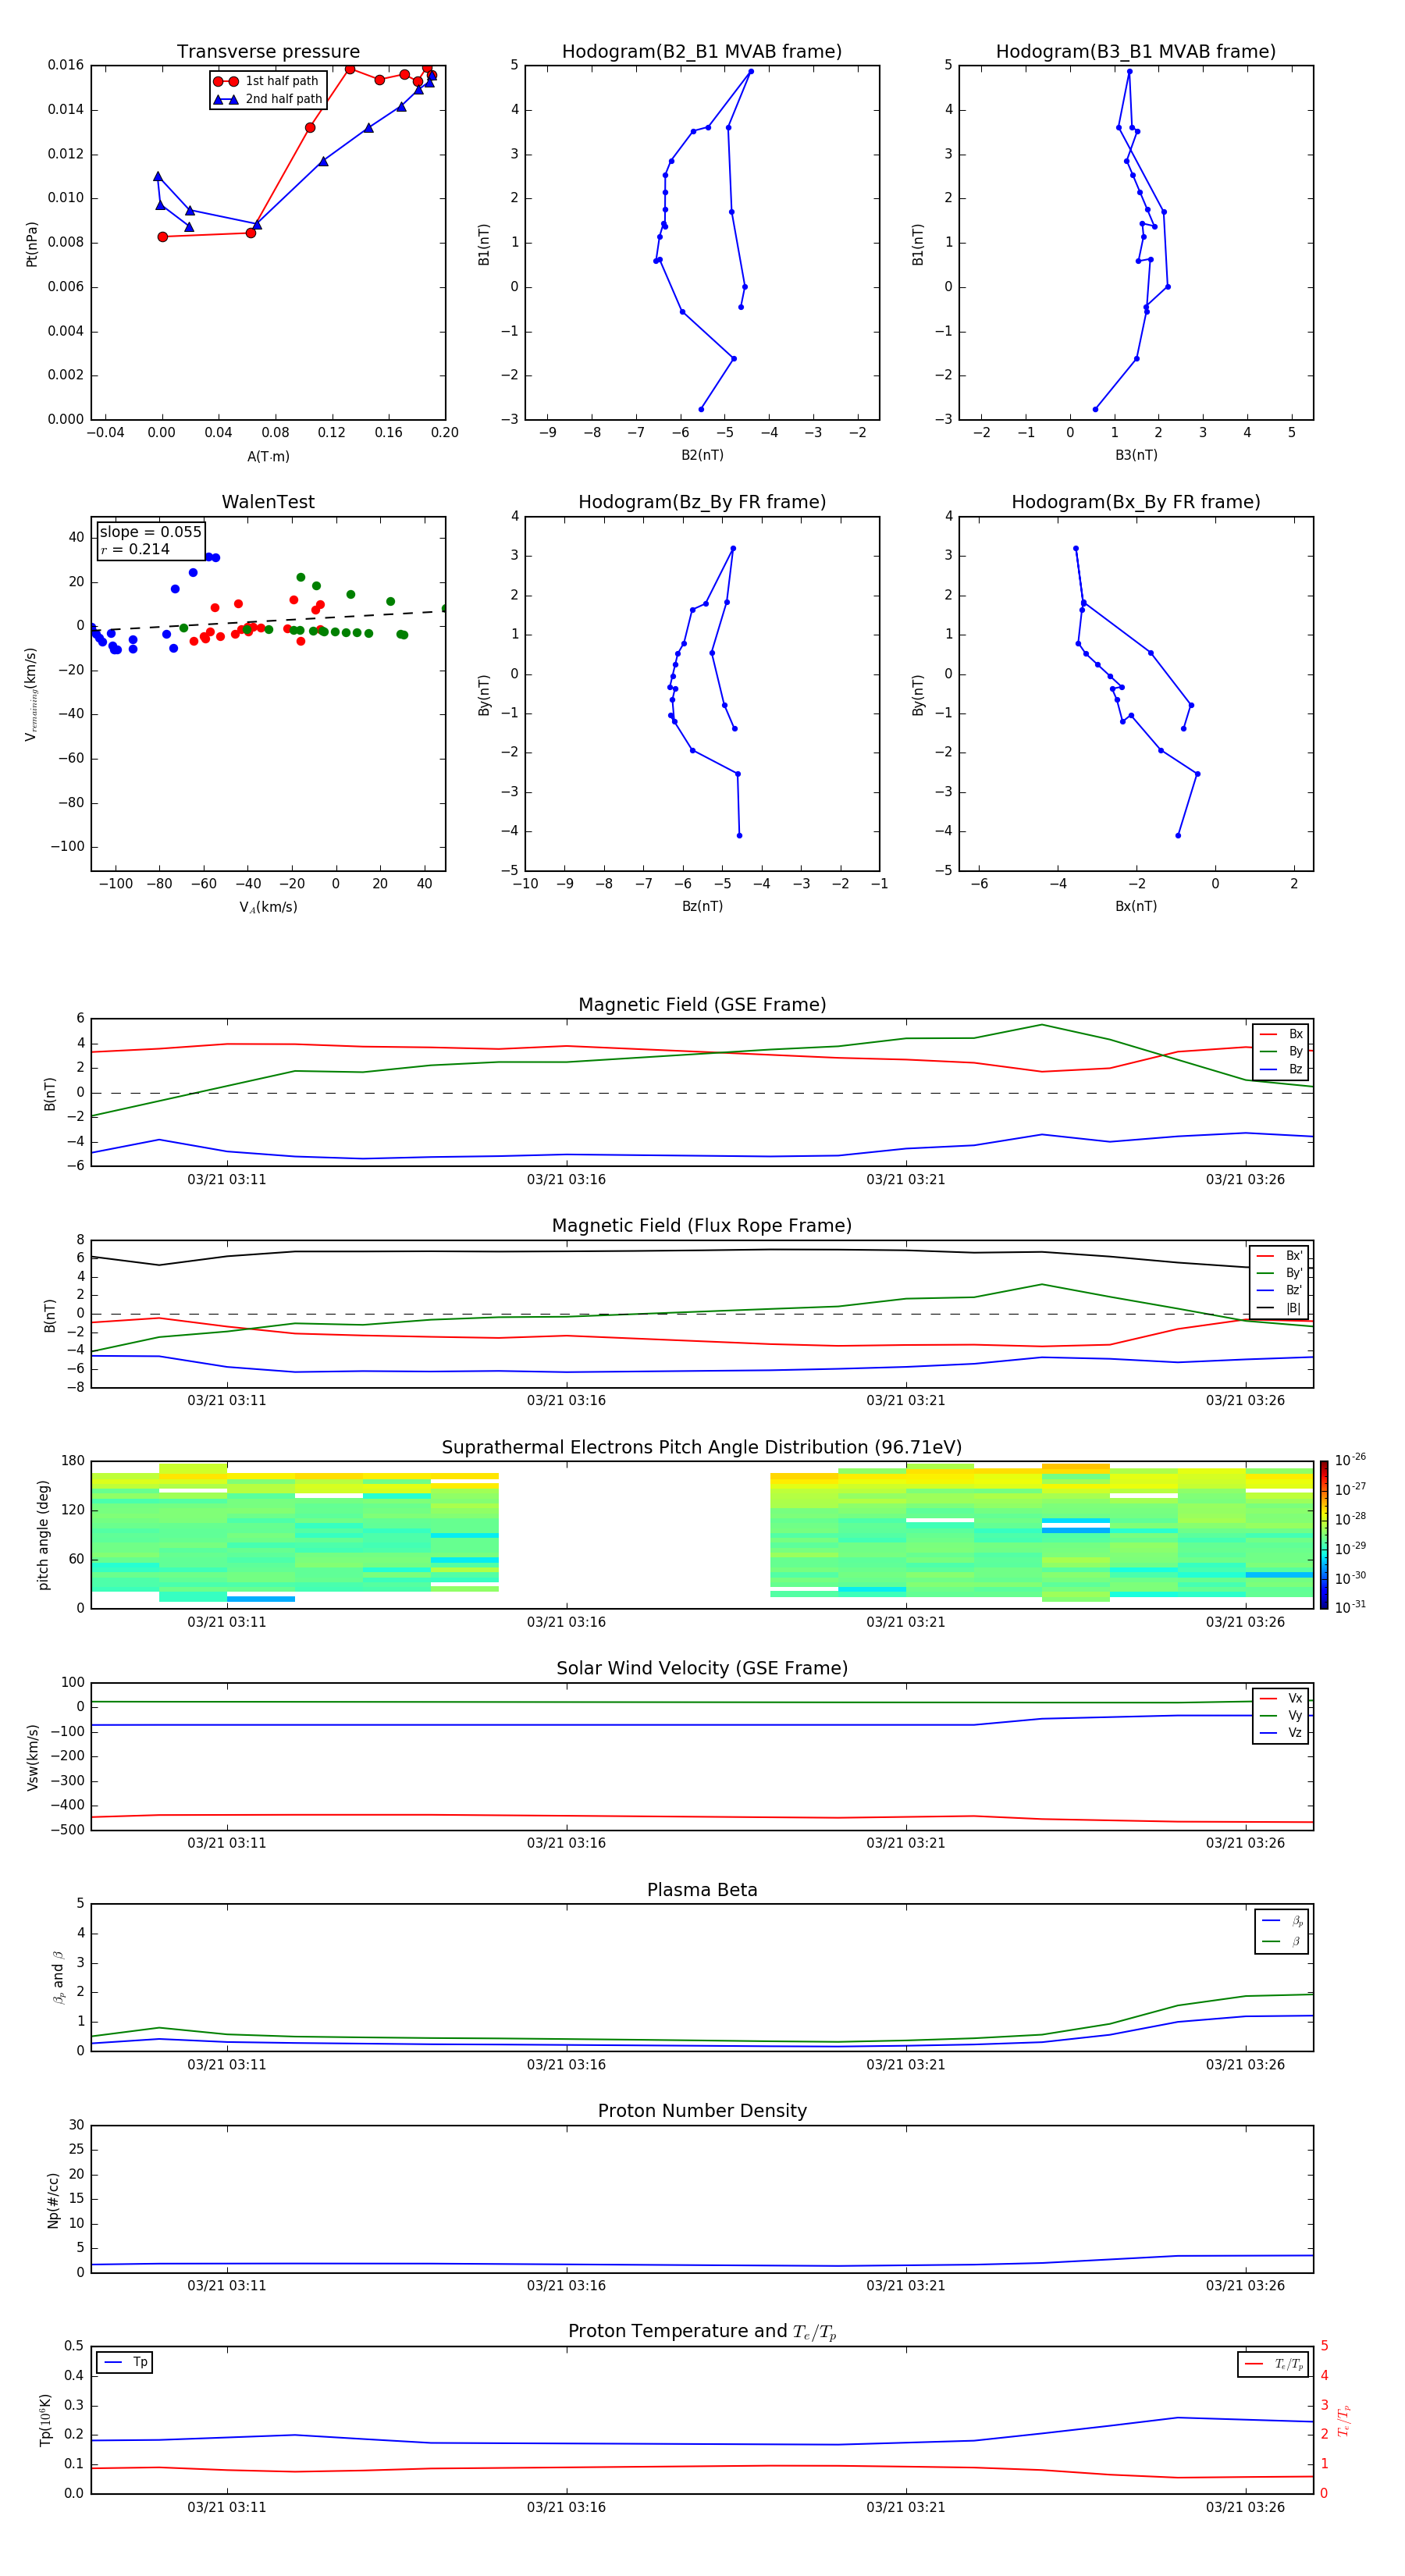Image resolution: width=1405 pixels, height=2576 pixels.
Task: Click the 'Proton Number Density' title
Action: [702, 2111]
